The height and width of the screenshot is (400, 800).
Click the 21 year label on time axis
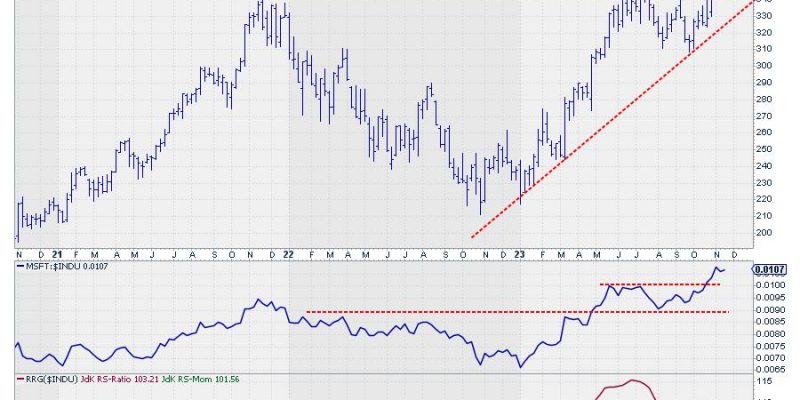57,254
